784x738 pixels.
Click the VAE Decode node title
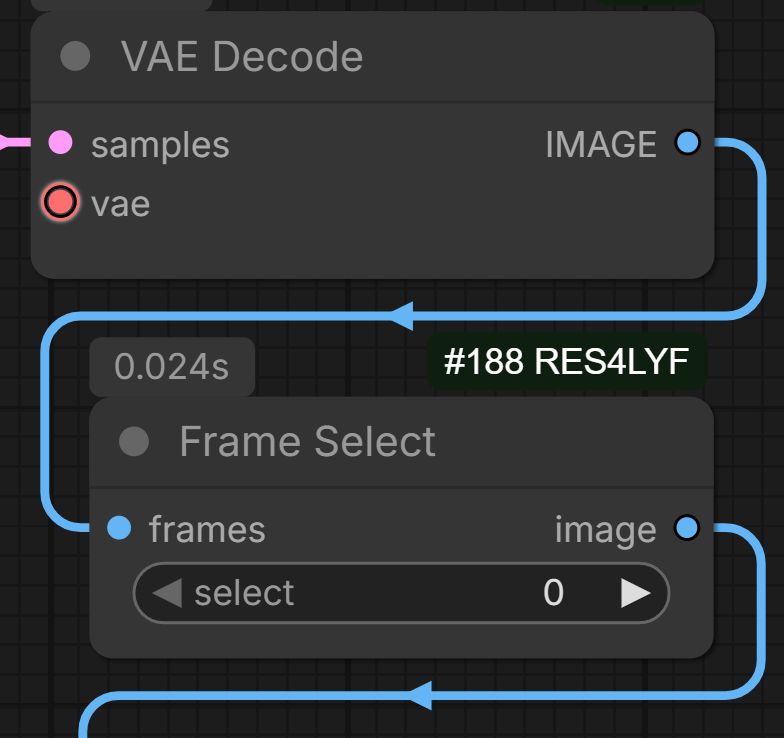point(242,56)
